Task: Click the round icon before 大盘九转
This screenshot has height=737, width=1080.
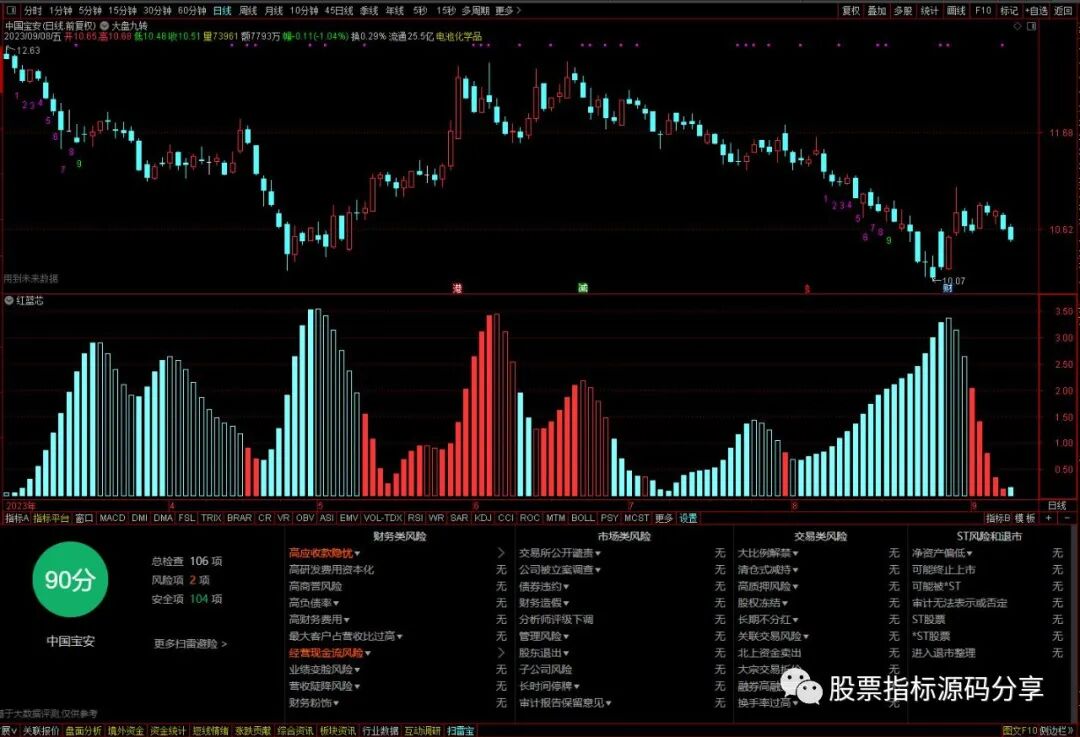Action: coord(105,25)
